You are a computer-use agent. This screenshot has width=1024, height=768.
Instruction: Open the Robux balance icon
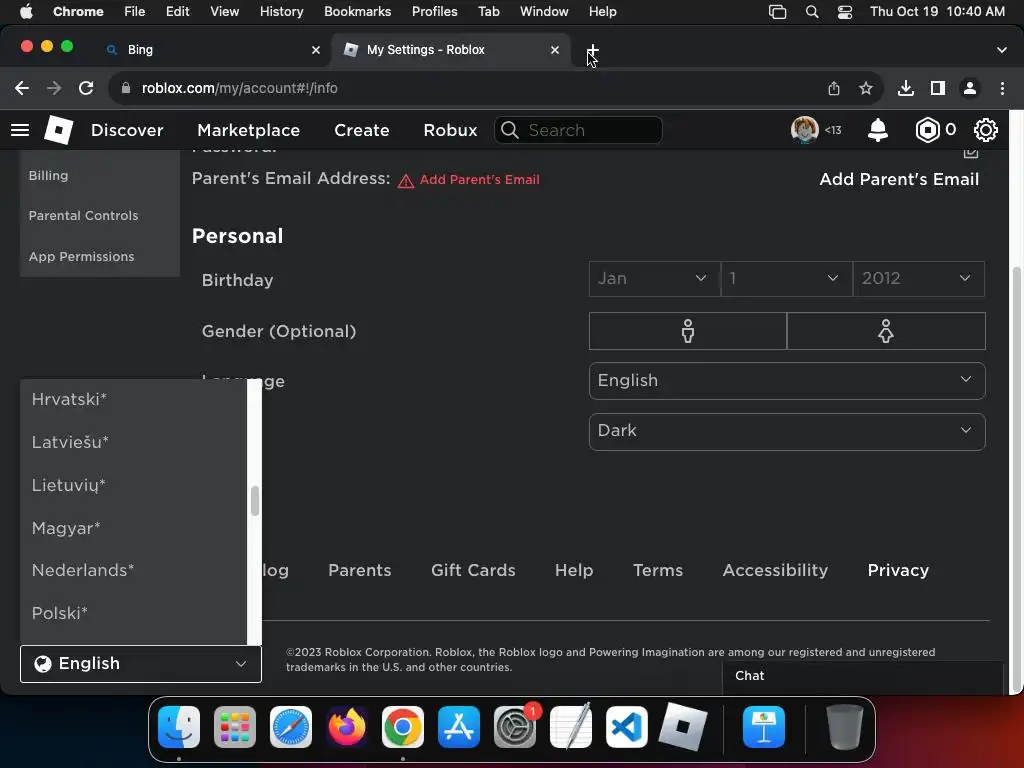tap(927, 130)
